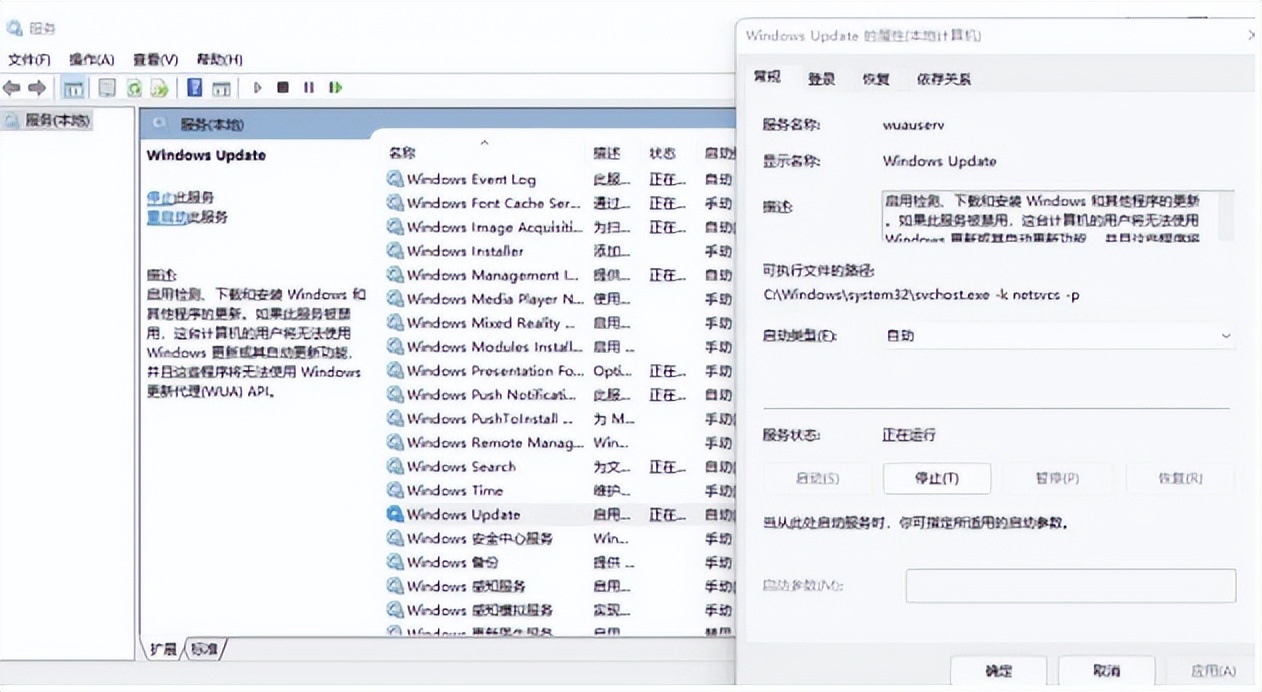
Task: Select Windows Remote Management service name
Action: (x=495, y=443)
